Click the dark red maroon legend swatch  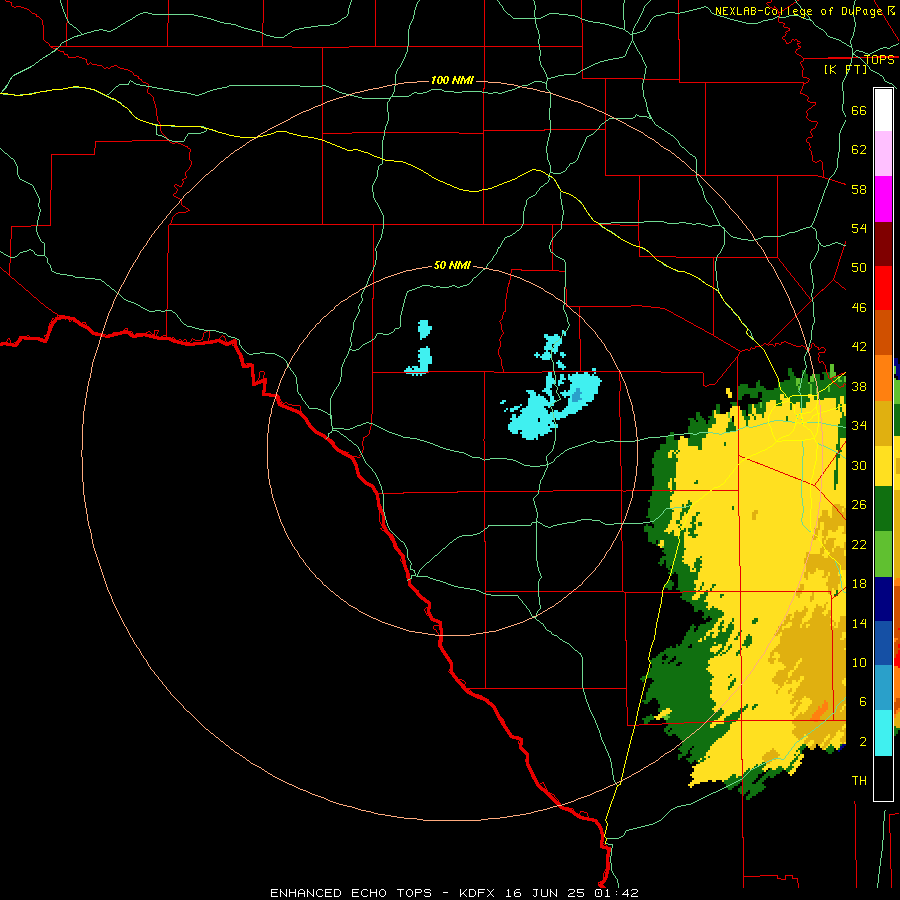[x=883, y=244]
